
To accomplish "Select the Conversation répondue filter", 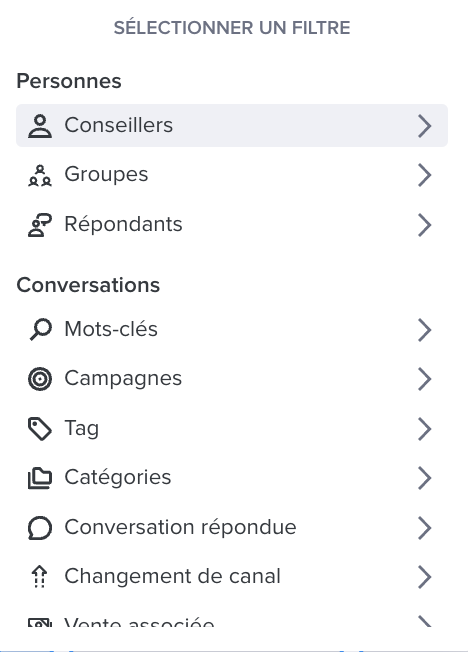I will [232, 528].
